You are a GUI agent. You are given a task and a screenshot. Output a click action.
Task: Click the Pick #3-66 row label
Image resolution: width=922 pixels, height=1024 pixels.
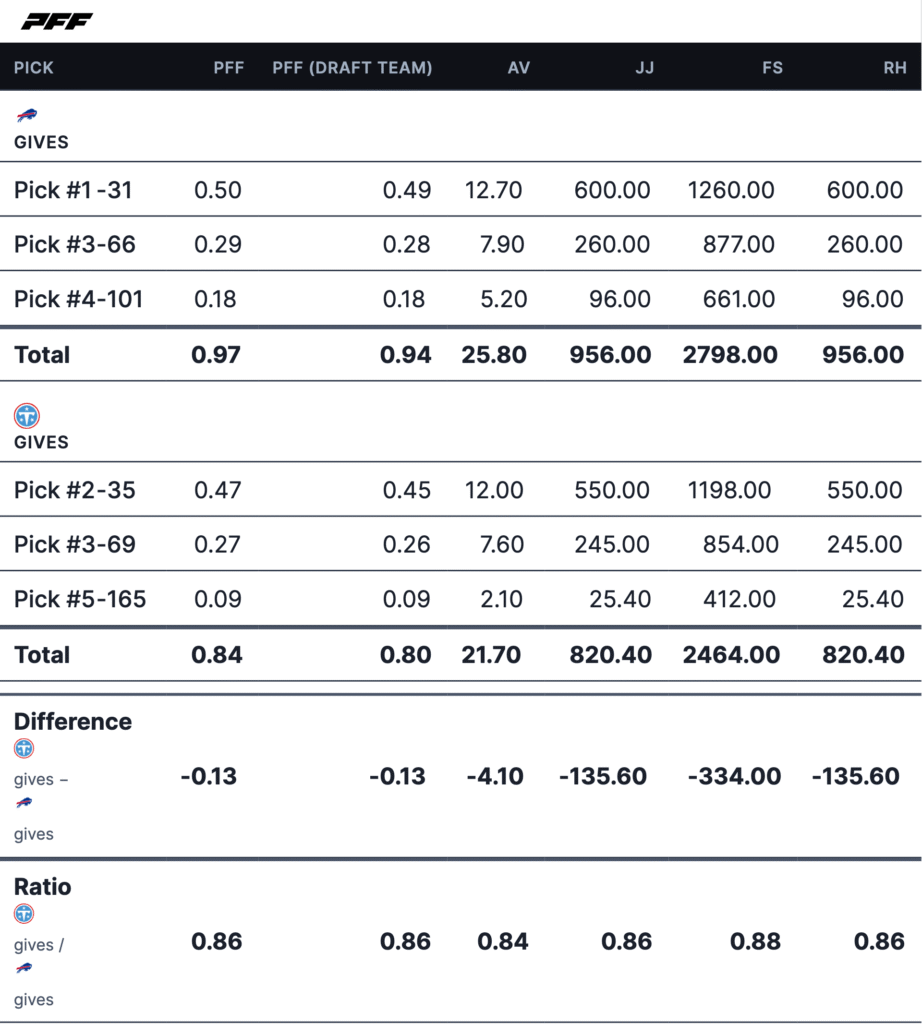point(75,244)
